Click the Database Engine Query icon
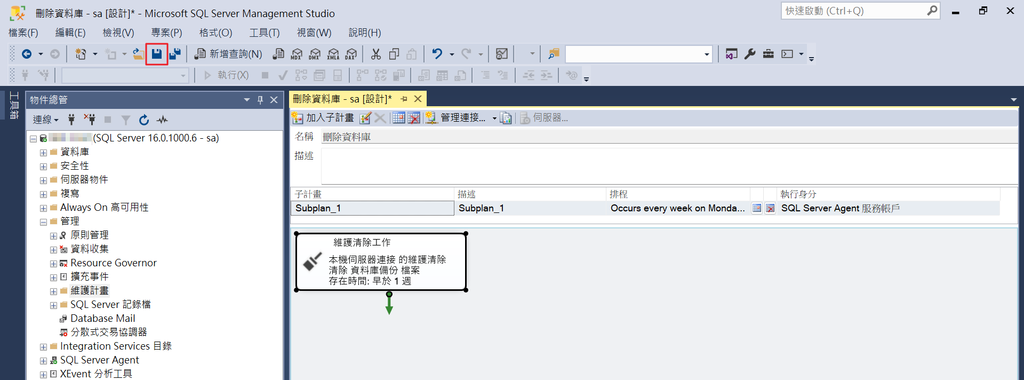This screenshot has width=1024, height=380. (279, 54)
